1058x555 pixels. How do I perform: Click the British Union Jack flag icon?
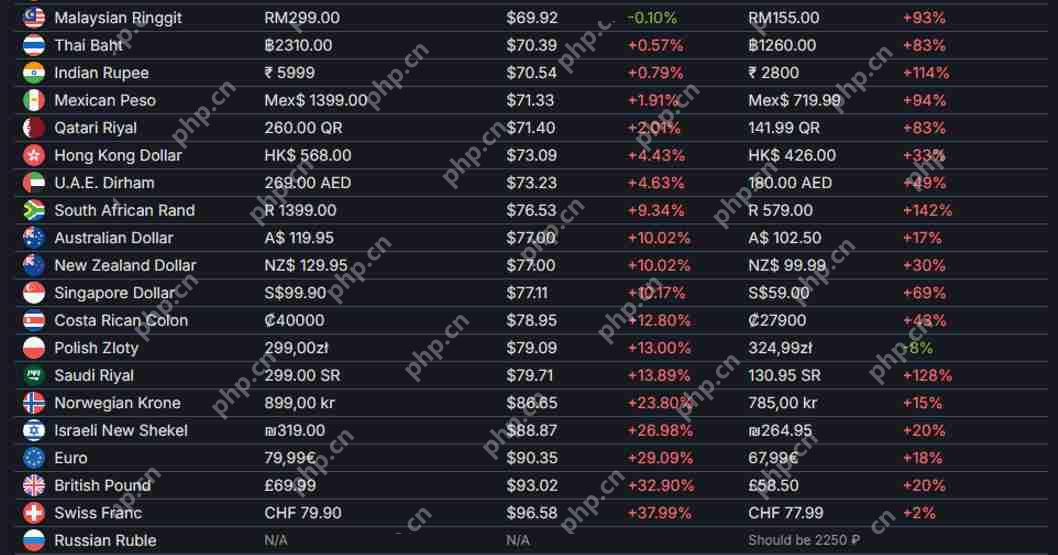(x=34, y=485)
